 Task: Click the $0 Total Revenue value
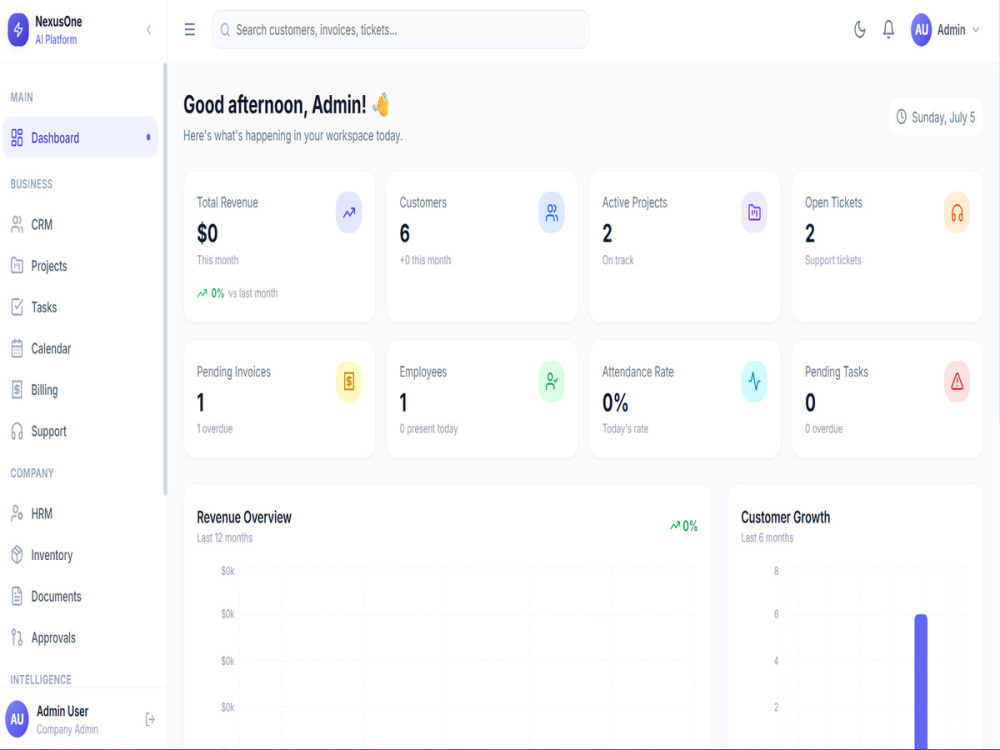pos(207,234)
